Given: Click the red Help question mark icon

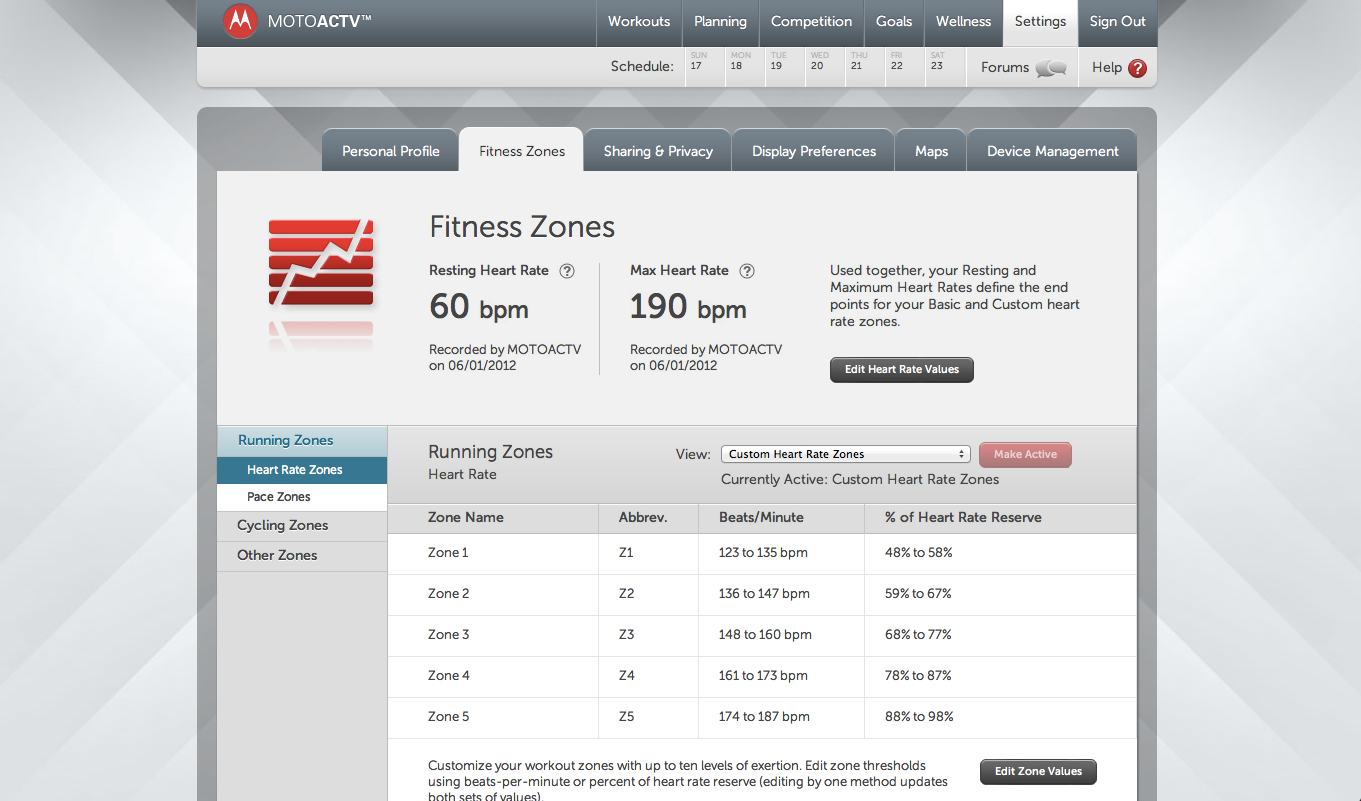Looking at the screenshot, I should 1137,68.
